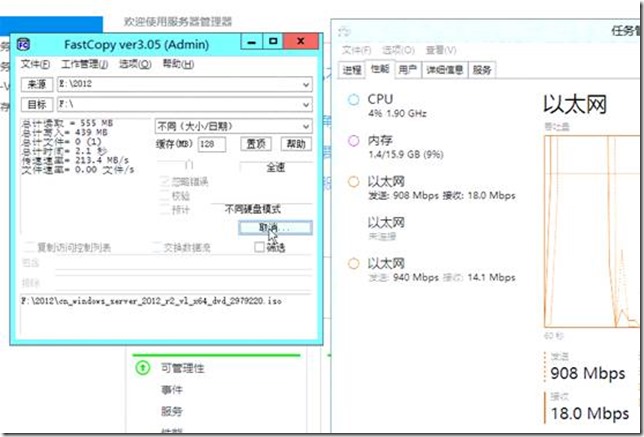Viewport: 644px width, 437px height.
Task: Click the FastCopy title bar app icon
Action: [x=24, y=44]
